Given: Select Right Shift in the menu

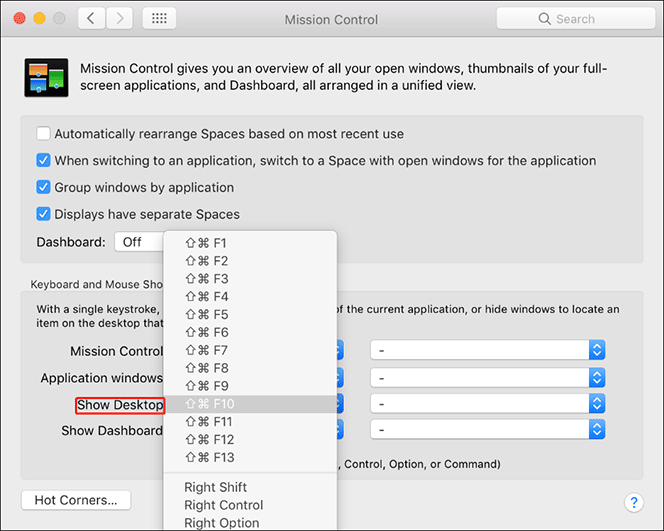Looking at the screenshot, I should coord(250,487).
